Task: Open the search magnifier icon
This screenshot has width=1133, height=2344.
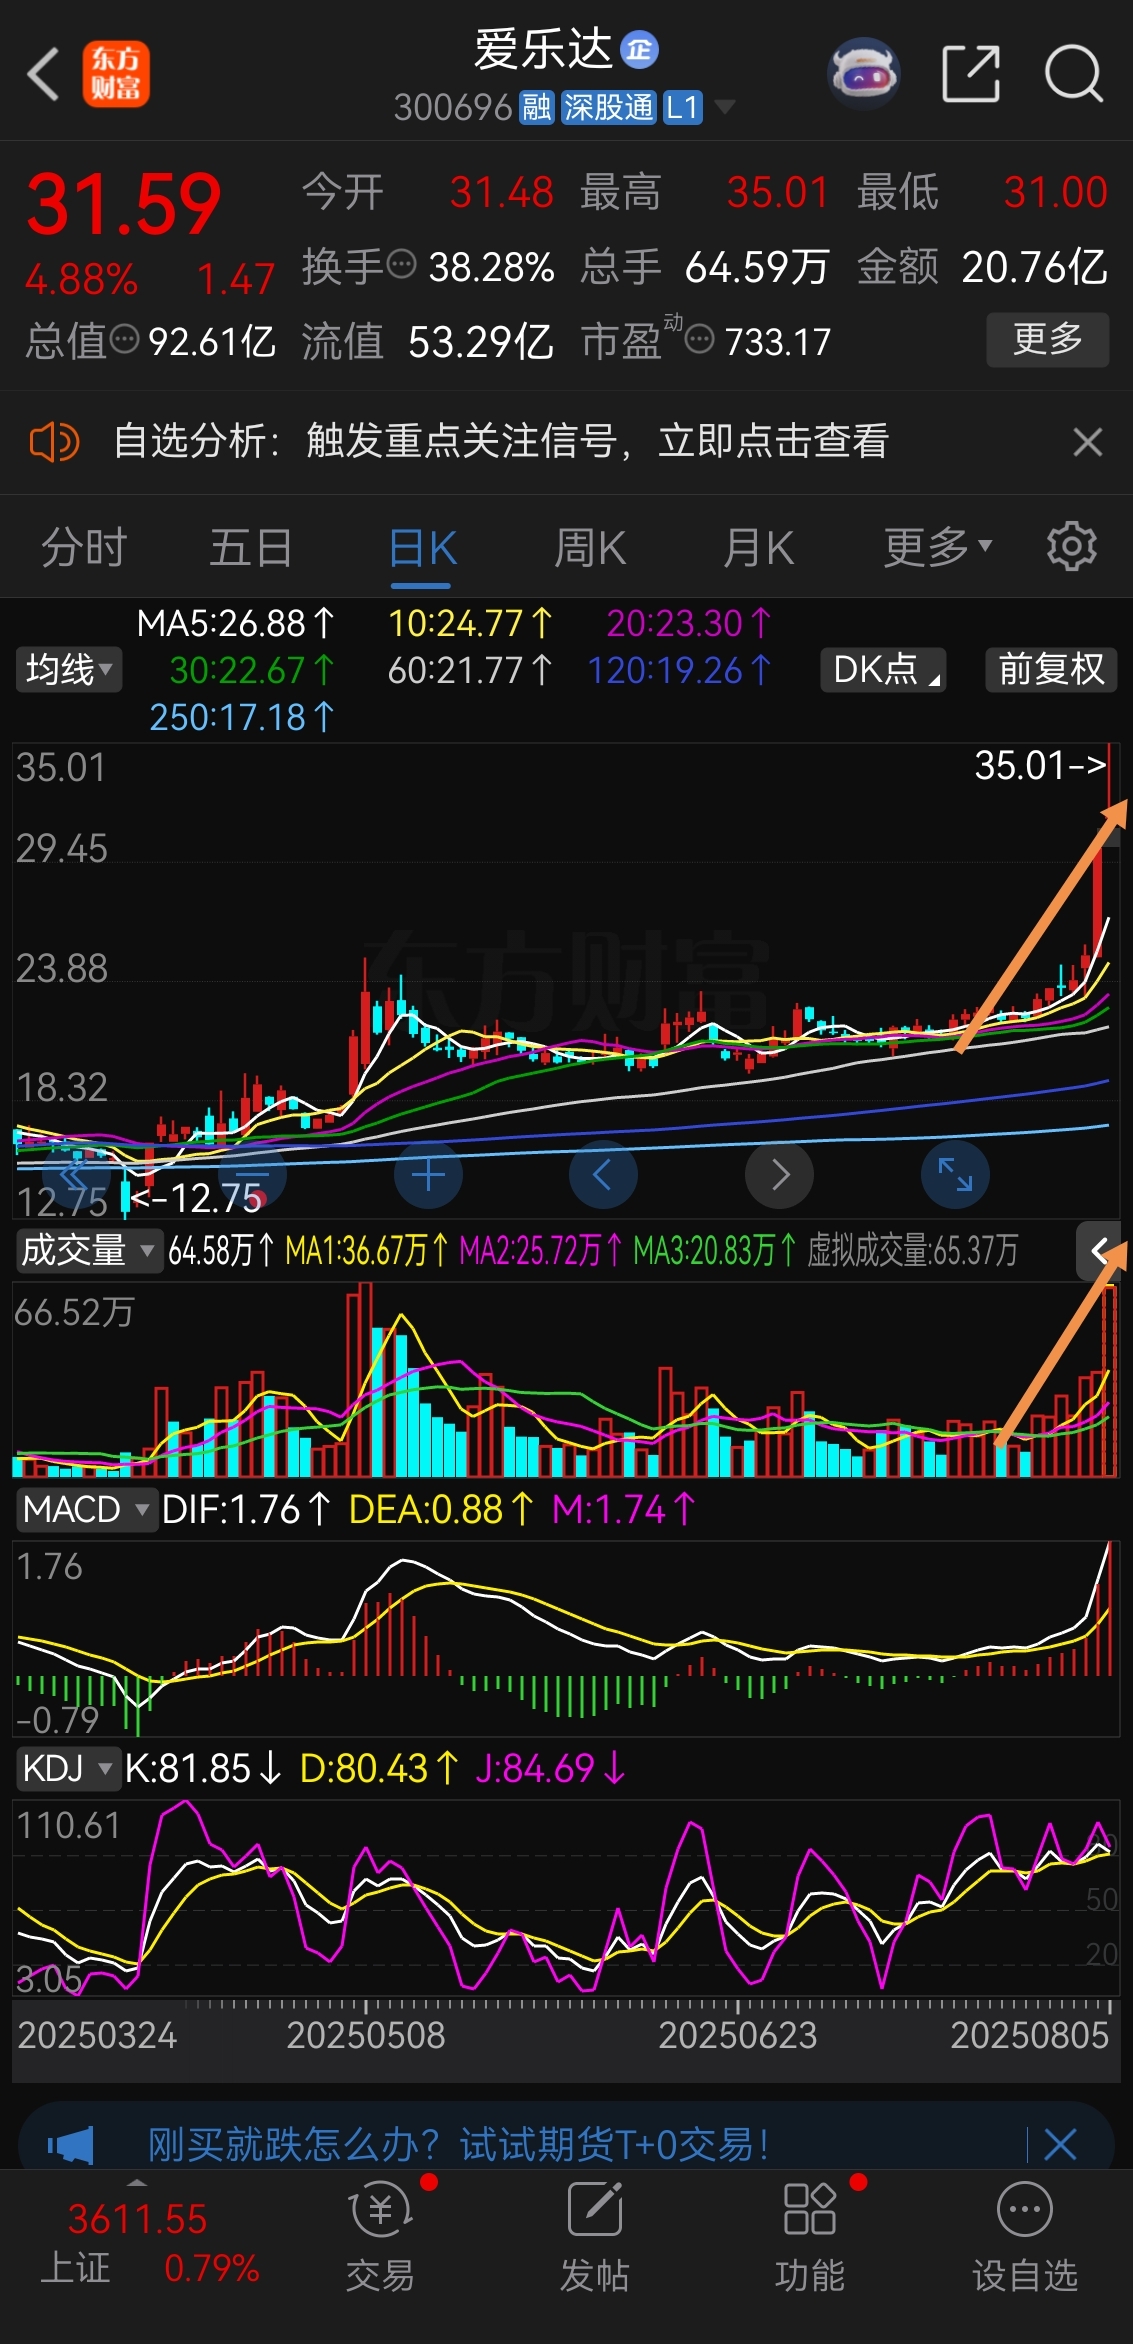Action: coord(1074,73)
